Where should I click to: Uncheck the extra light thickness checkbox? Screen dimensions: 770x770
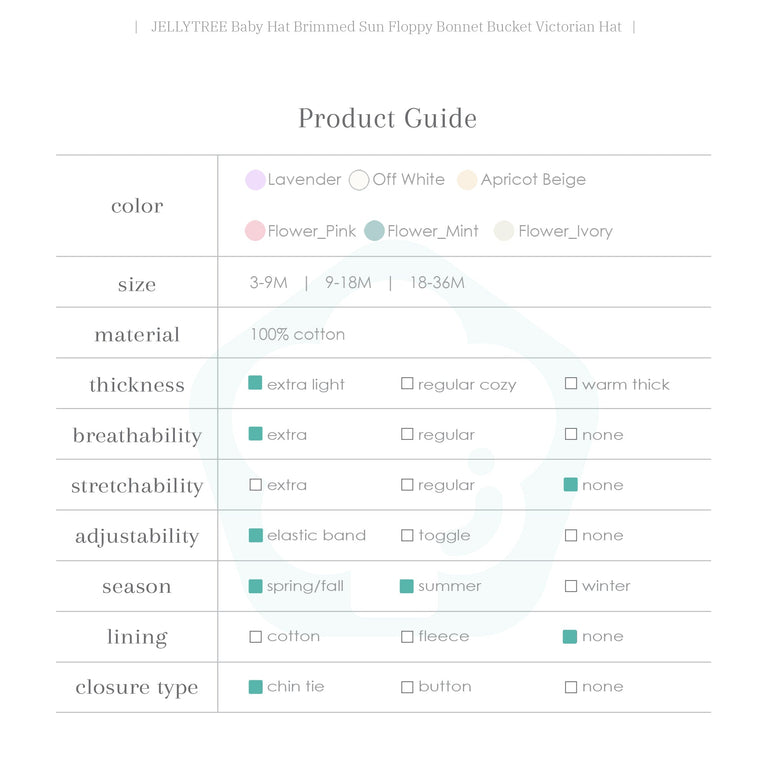pos(255,383)
